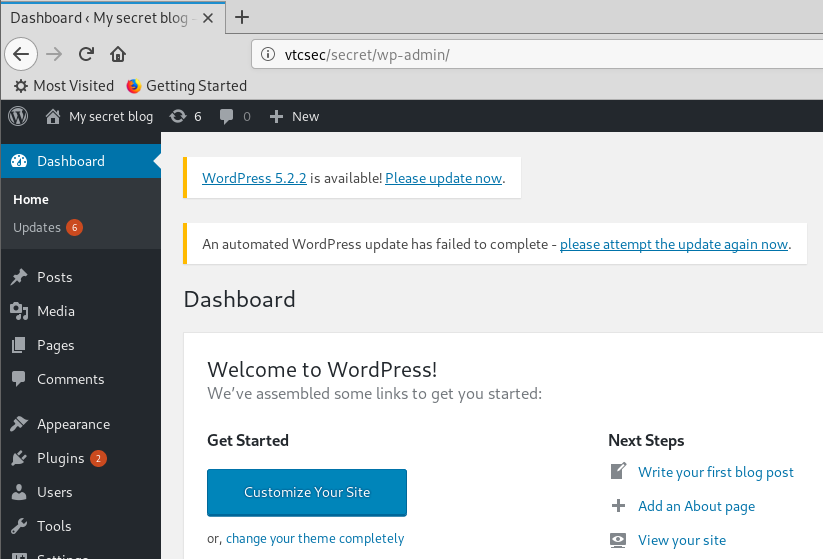The height and width of the screenshot is (559, 823).
Task: Follow the Write your first blog post link
Action: (x=715, y=472)
